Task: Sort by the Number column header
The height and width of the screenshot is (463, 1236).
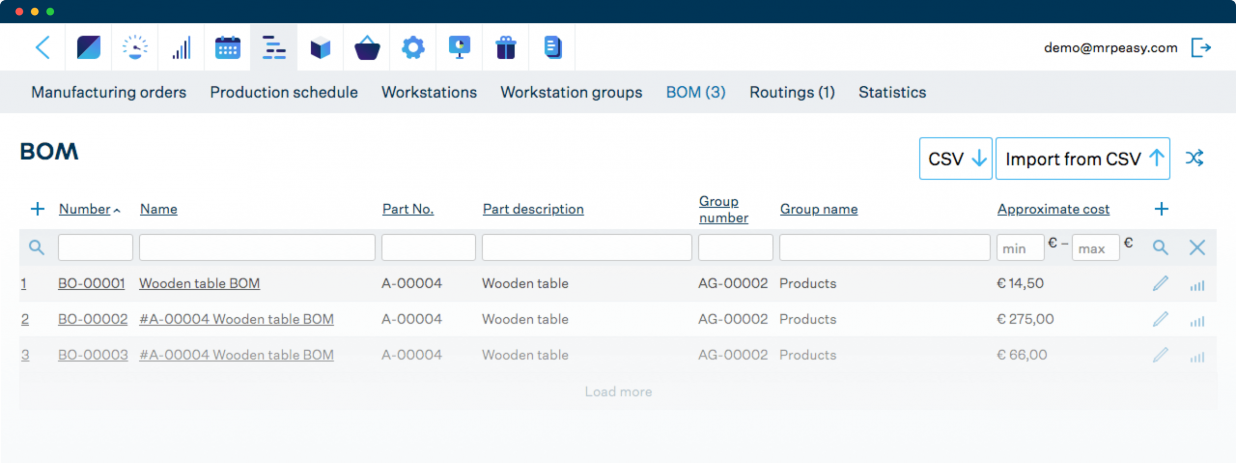Action: click(85, 209)
